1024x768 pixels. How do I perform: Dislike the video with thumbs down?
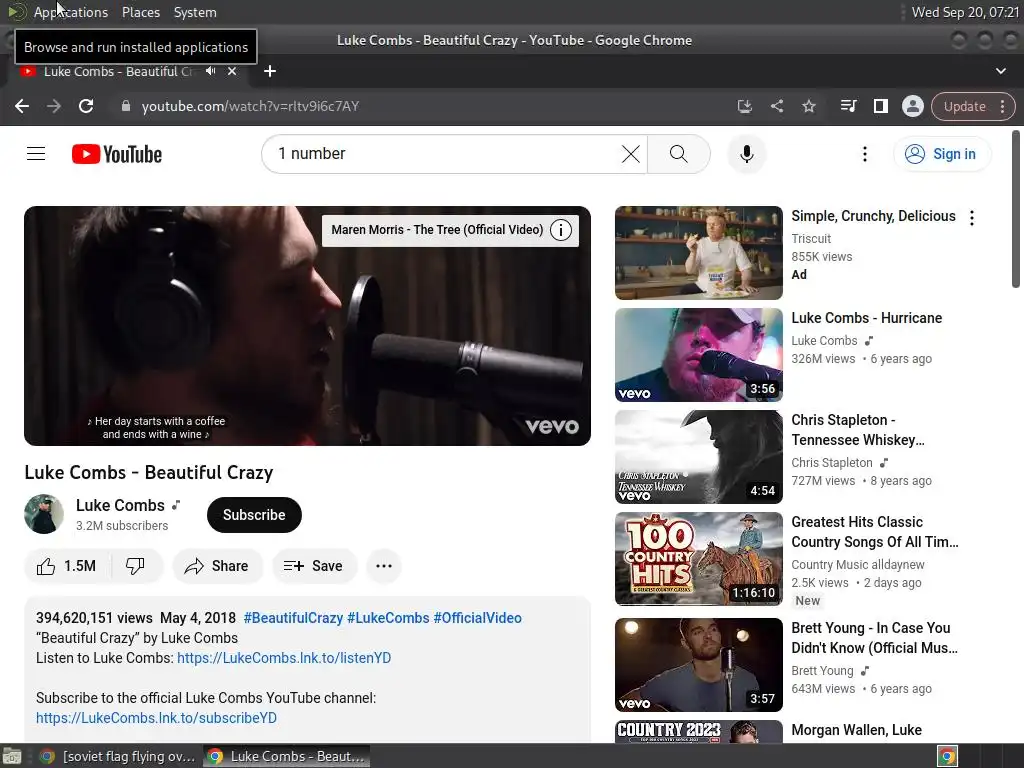(x=135, y=566)
